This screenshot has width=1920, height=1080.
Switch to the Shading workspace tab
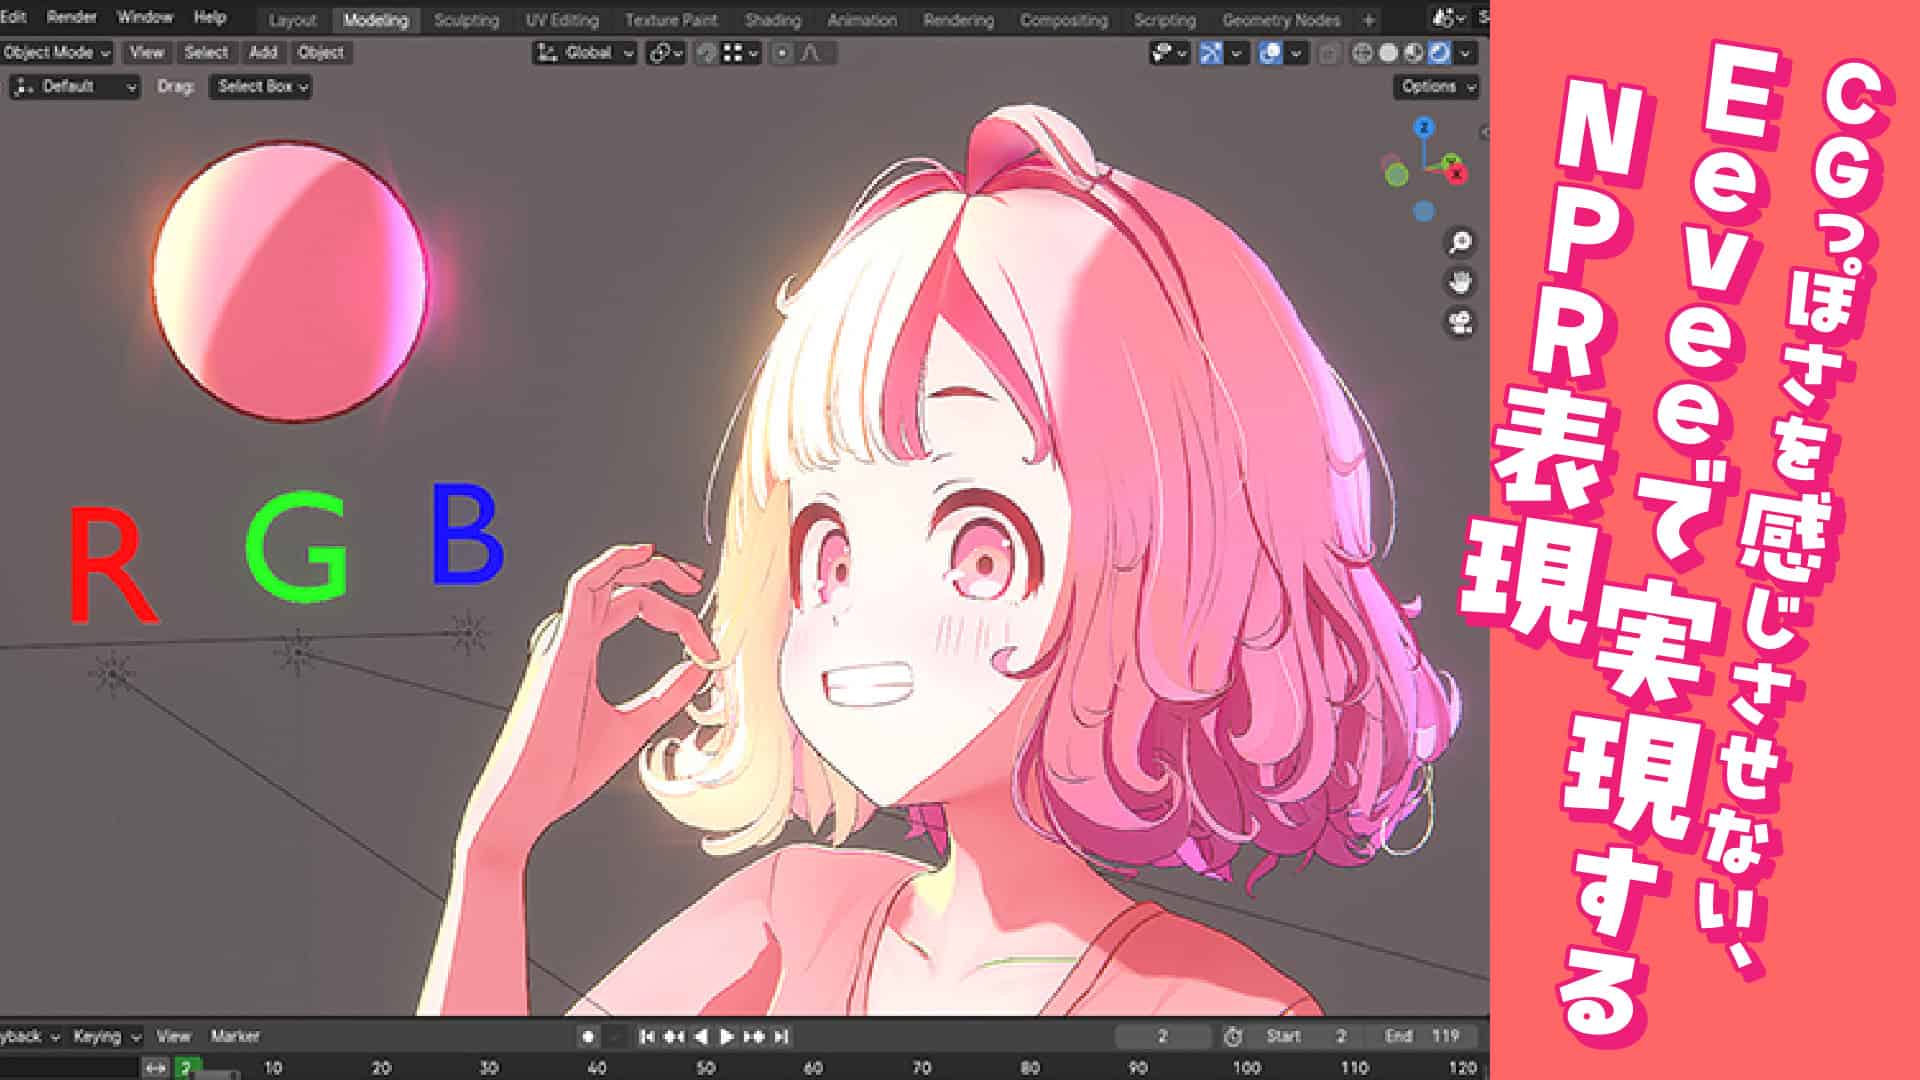point(772,20)
